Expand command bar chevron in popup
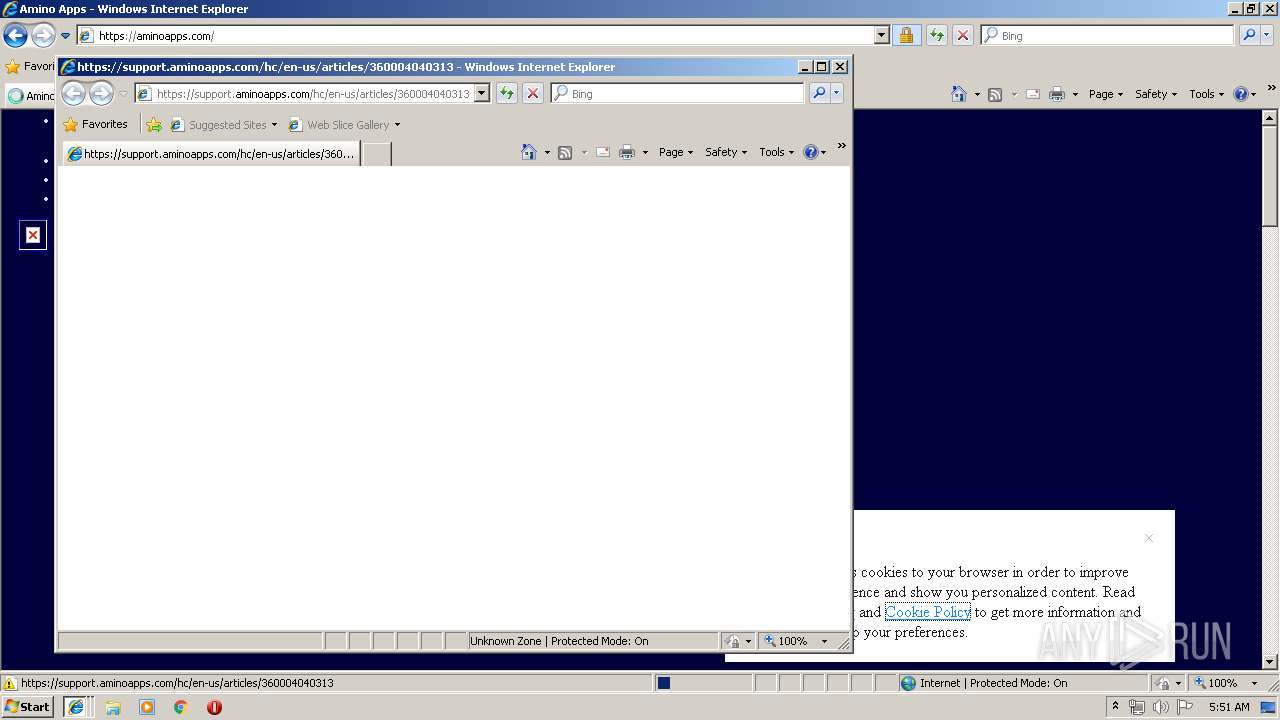 841,146
